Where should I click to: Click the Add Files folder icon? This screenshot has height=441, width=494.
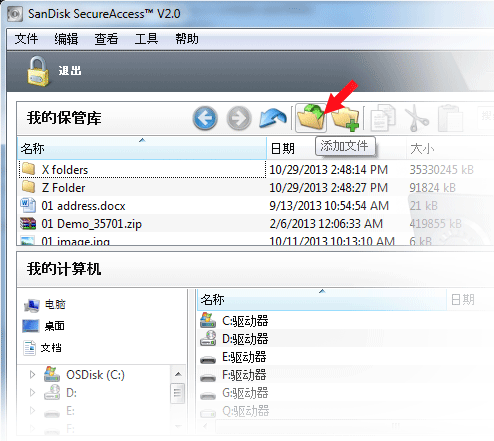click(x=311, y=117)
